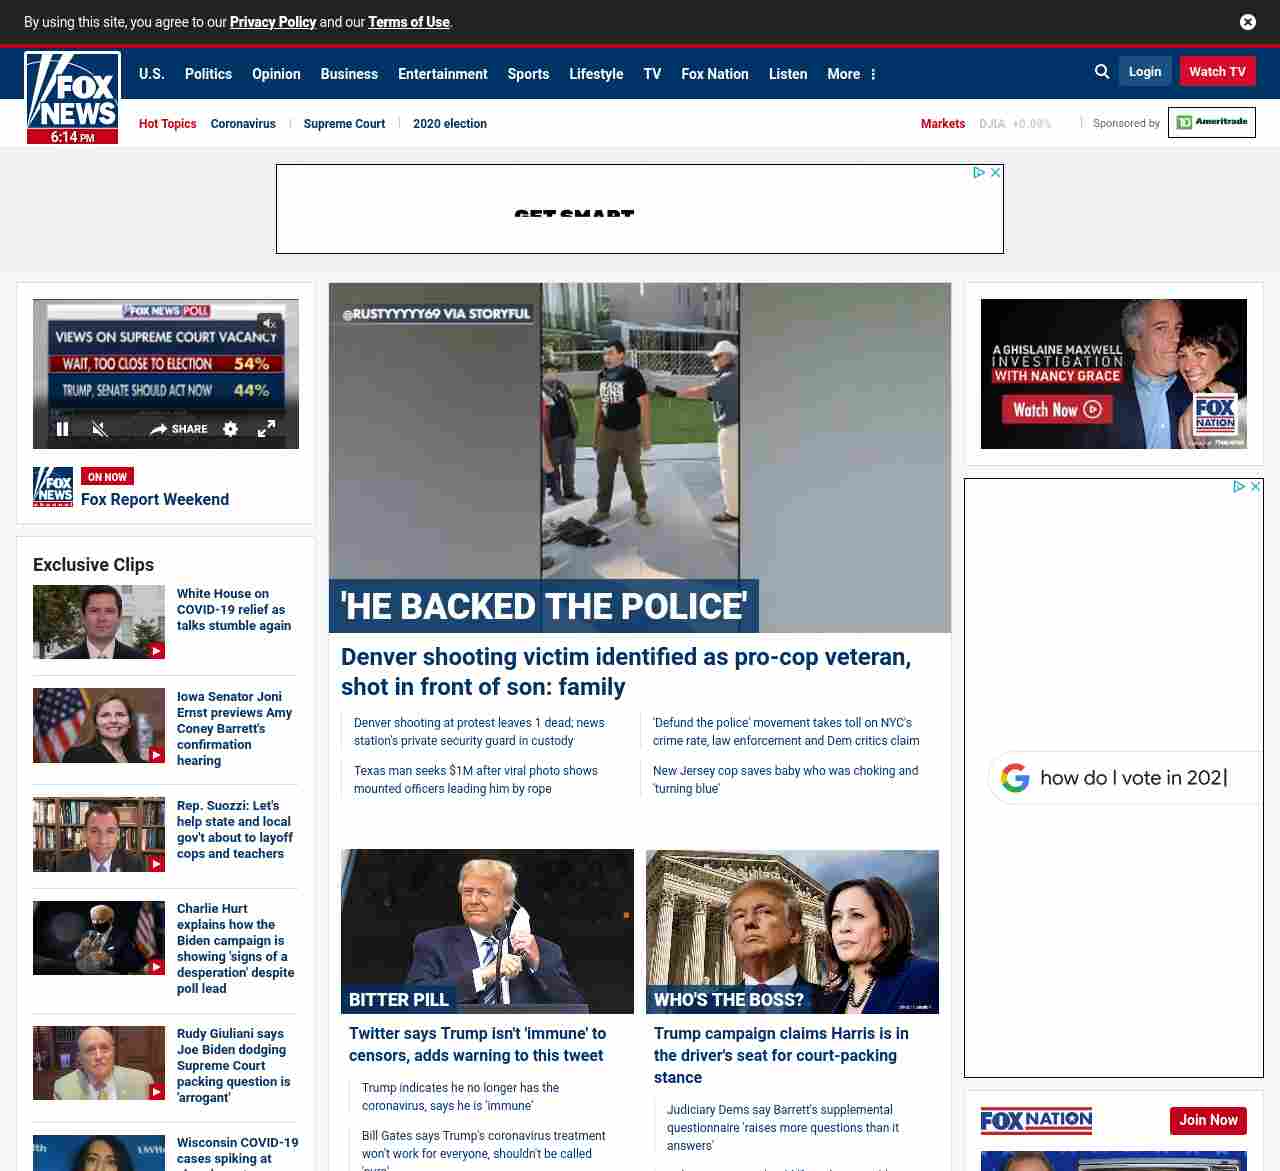Click the Login button
The image size is (1280, 1171).
[x=1145, y=72]
